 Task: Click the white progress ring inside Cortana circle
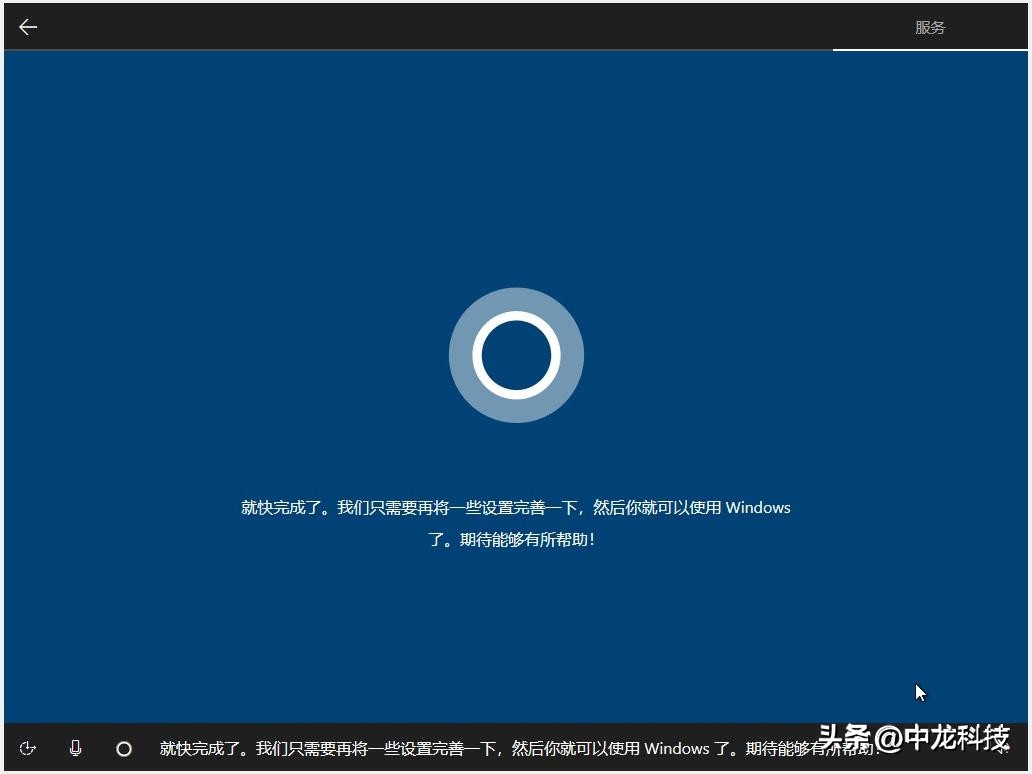516,355
